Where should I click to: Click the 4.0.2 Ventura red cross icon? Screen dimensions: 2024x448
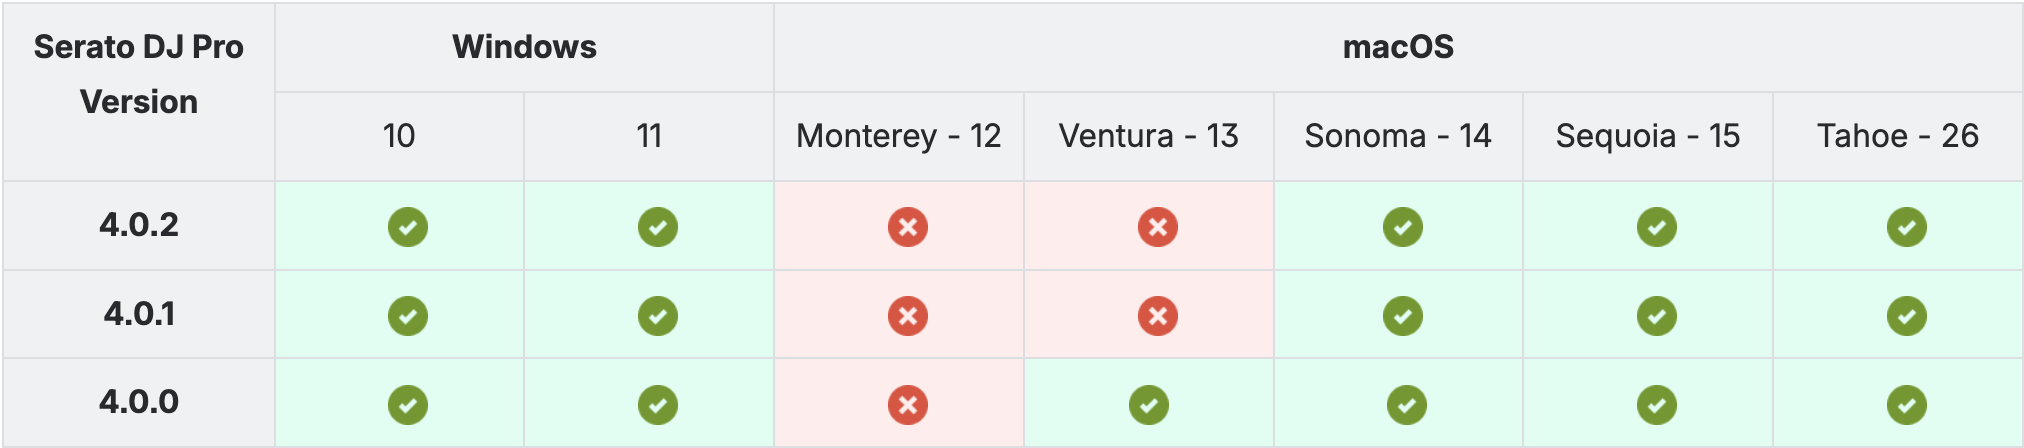click(1158, 227)
